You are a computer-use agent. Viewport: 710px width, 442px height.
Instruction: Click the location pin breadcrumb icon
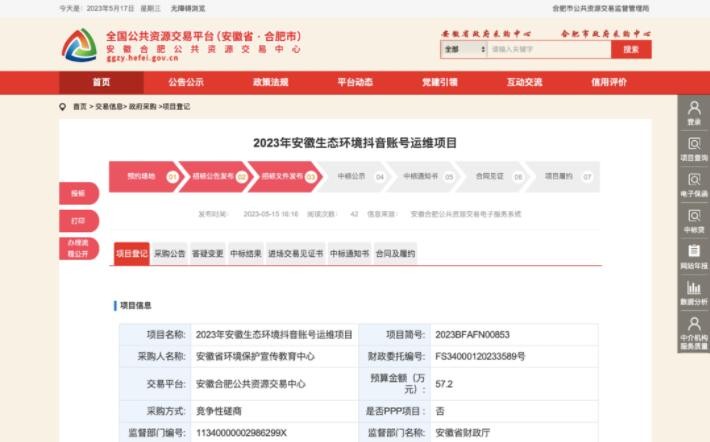[62, 107]
